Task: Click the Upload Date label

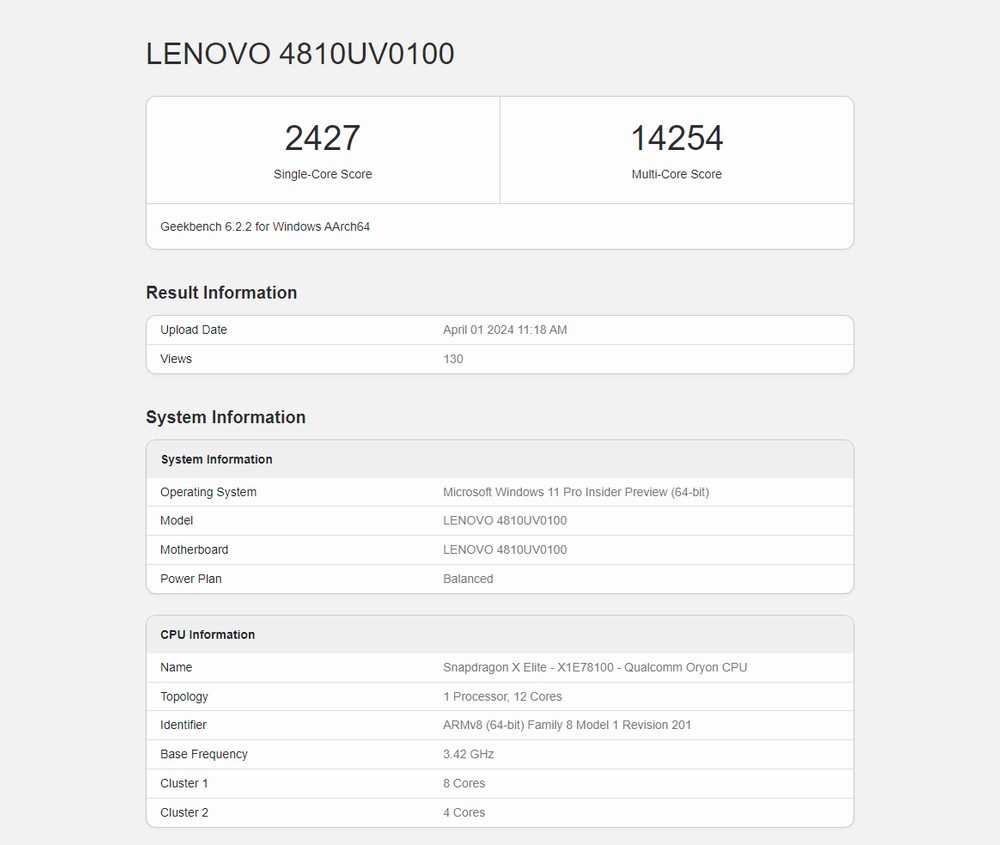Action: [193, 330]
